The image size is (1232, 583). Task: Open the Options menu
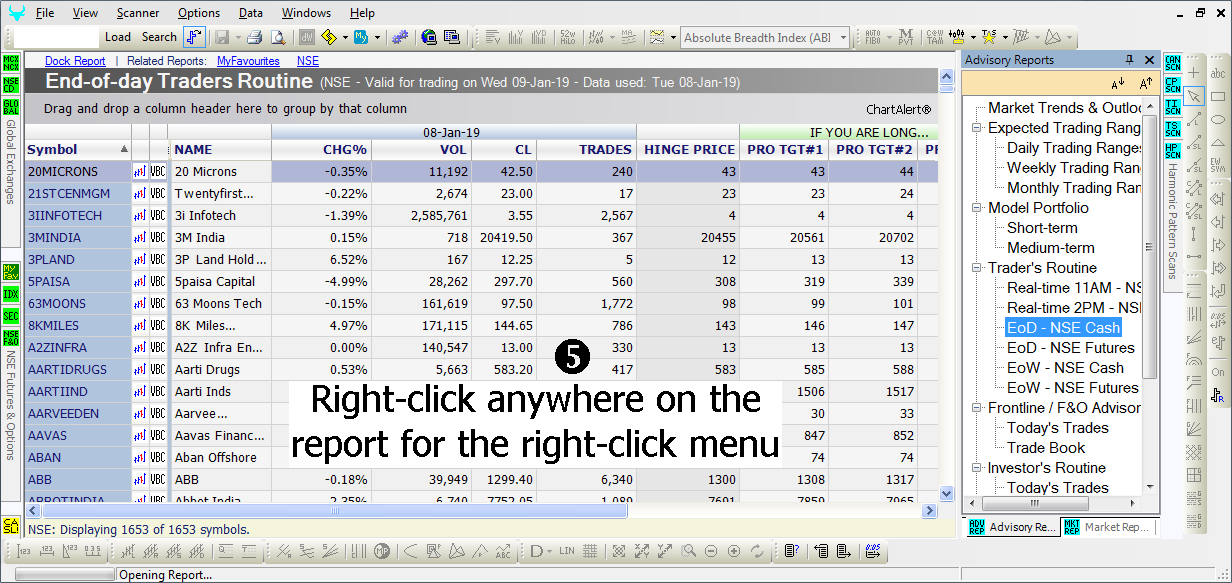(x=199, y=13)
